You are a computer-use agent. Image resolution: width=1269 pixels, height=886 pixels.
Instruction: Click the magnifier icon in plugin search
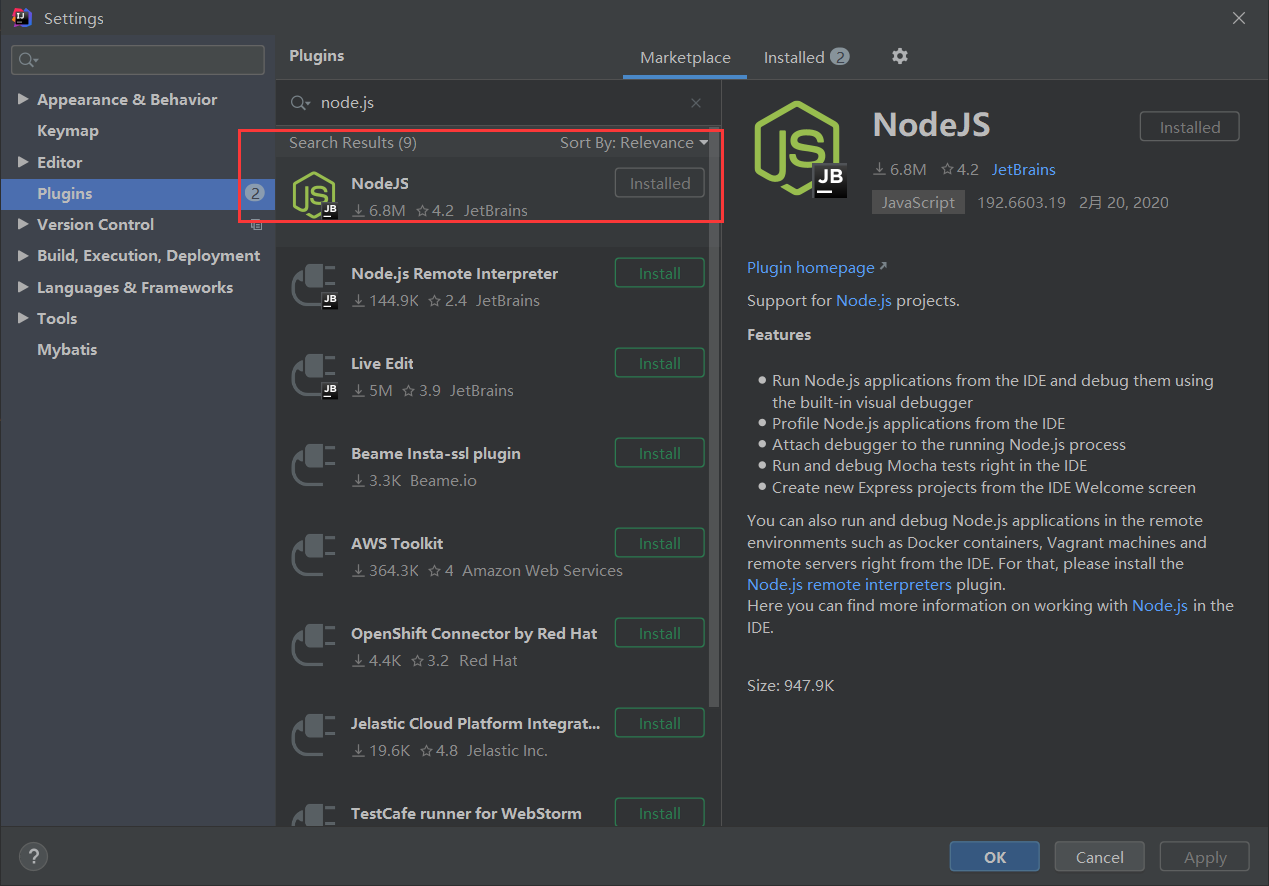(x=300, y=103)
